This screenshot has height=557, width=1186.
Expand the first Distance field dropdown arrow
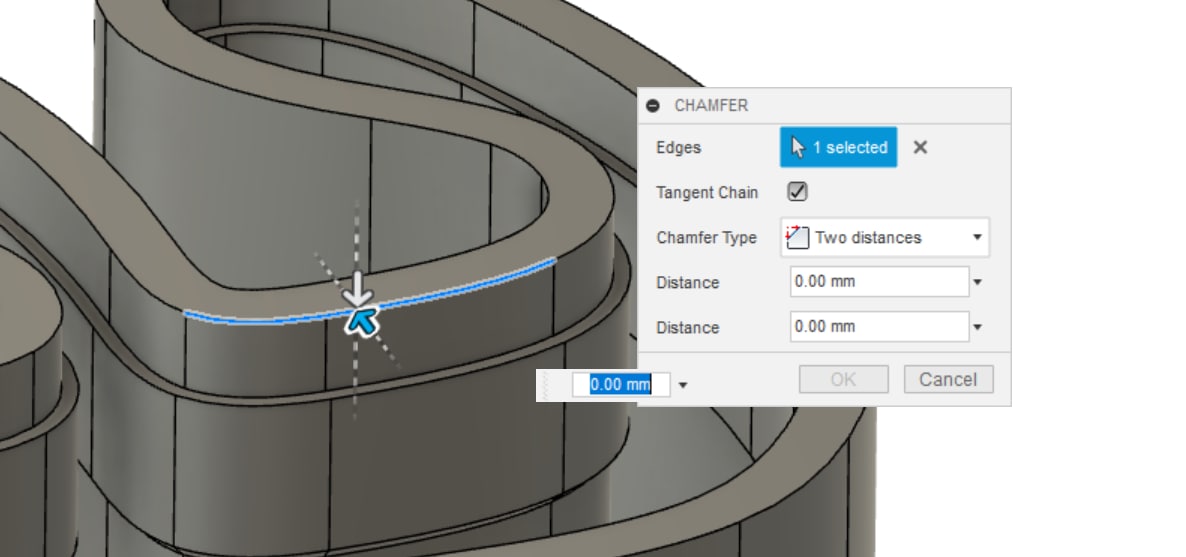tap(978, 282)
